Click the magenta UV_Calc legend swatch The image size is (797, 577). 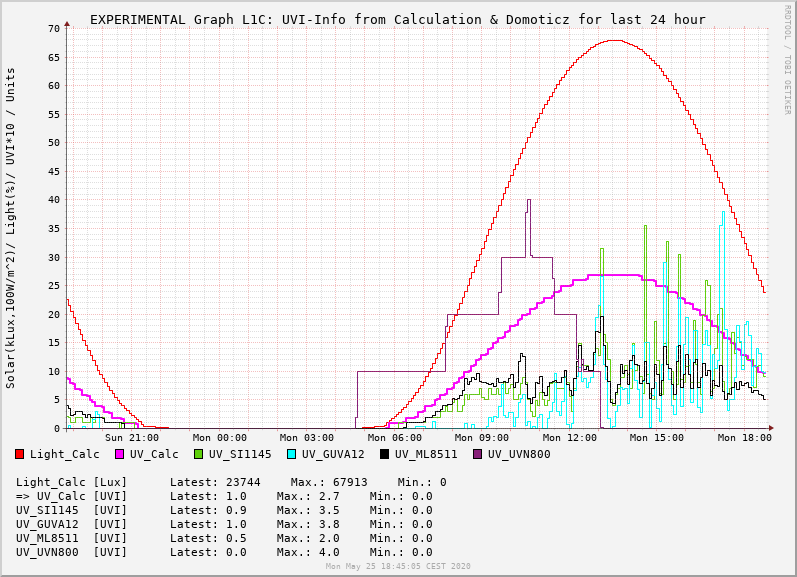pos(120,454)
